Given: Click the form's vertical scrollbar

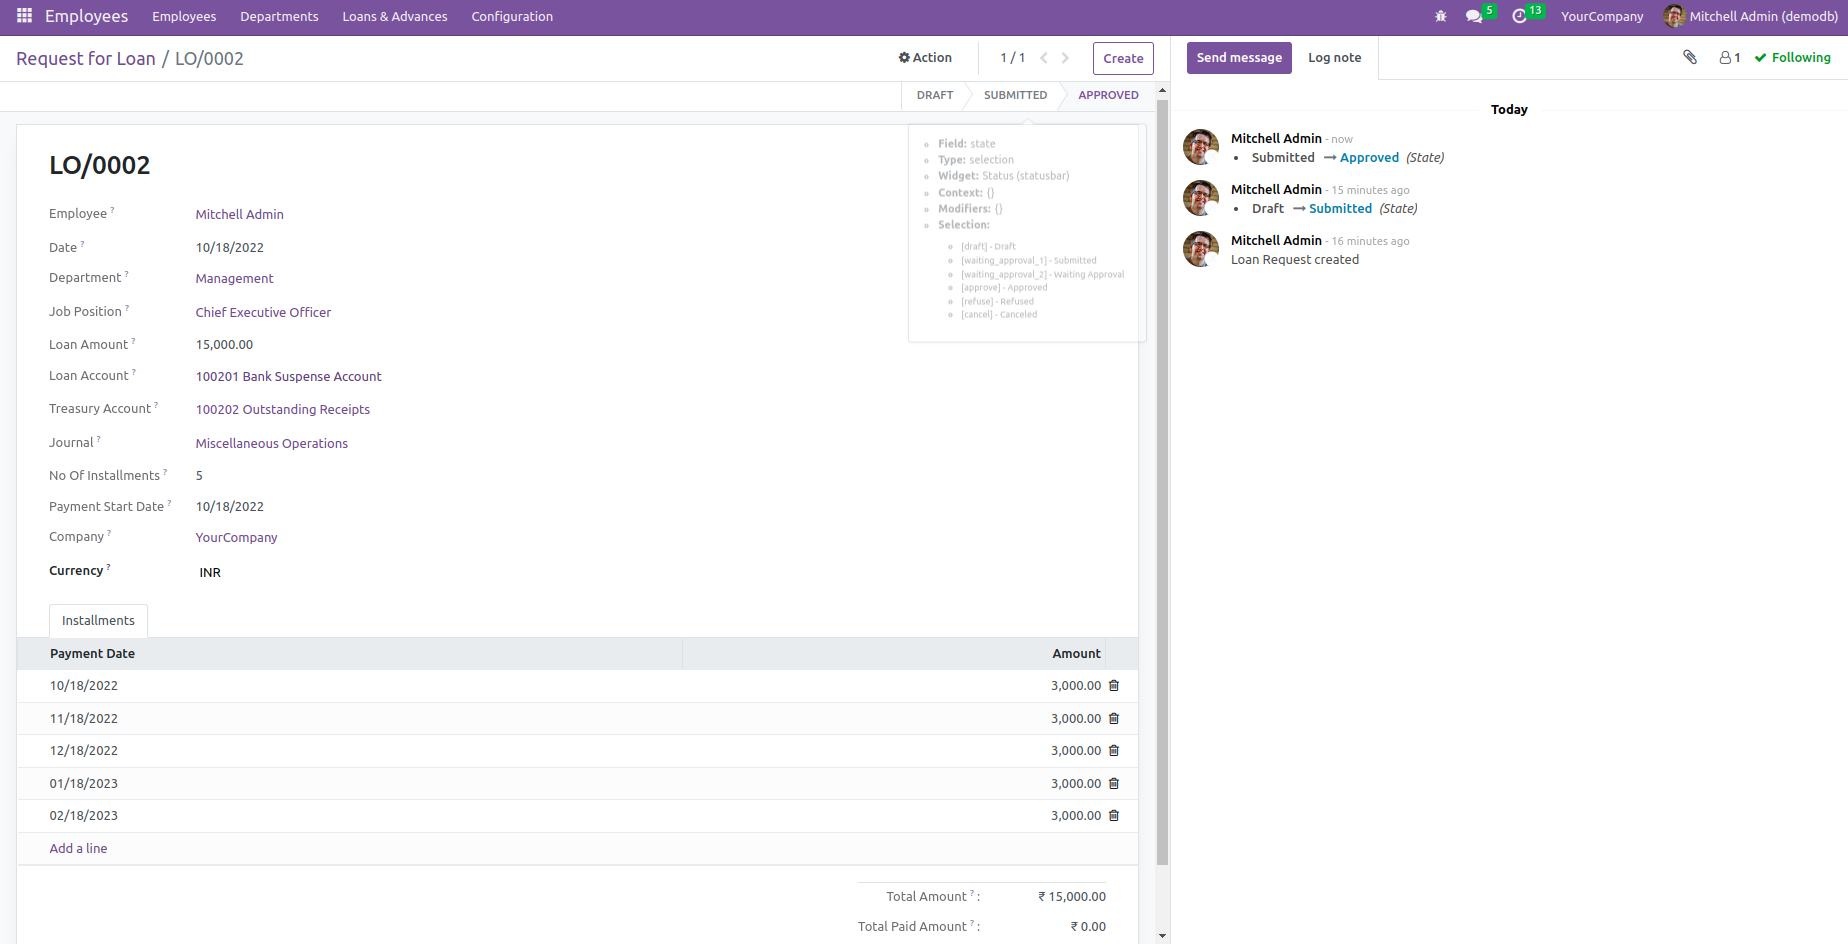Looking at the screenshot, I should click(x=1162, y=480).
